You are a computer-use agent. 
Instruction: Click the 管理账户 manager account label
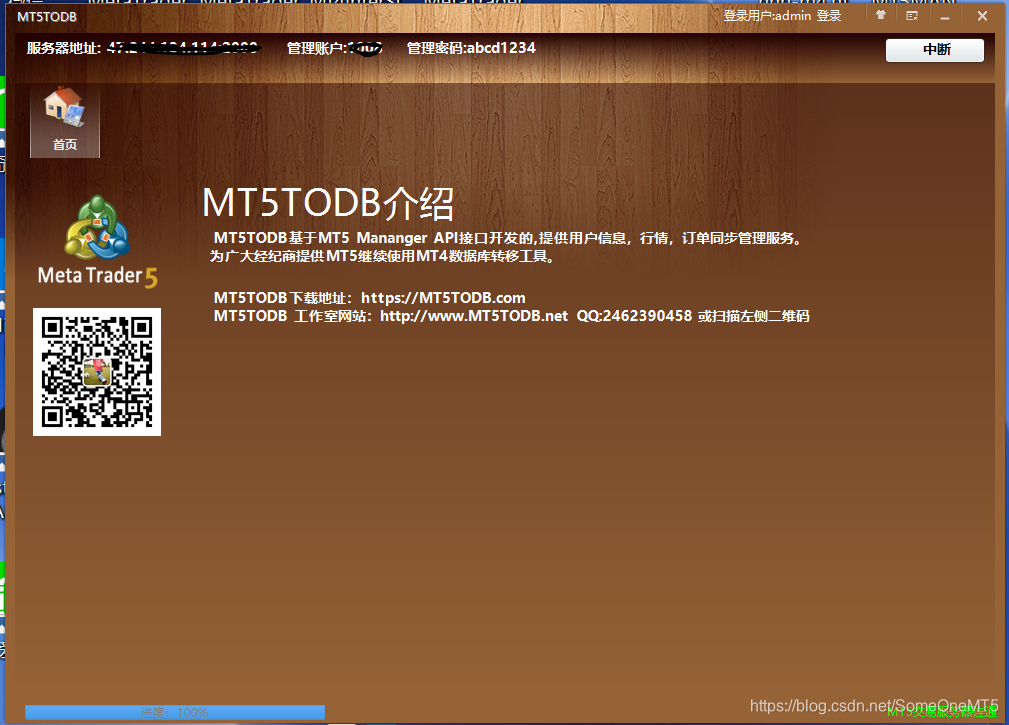[x=317, y=48]
